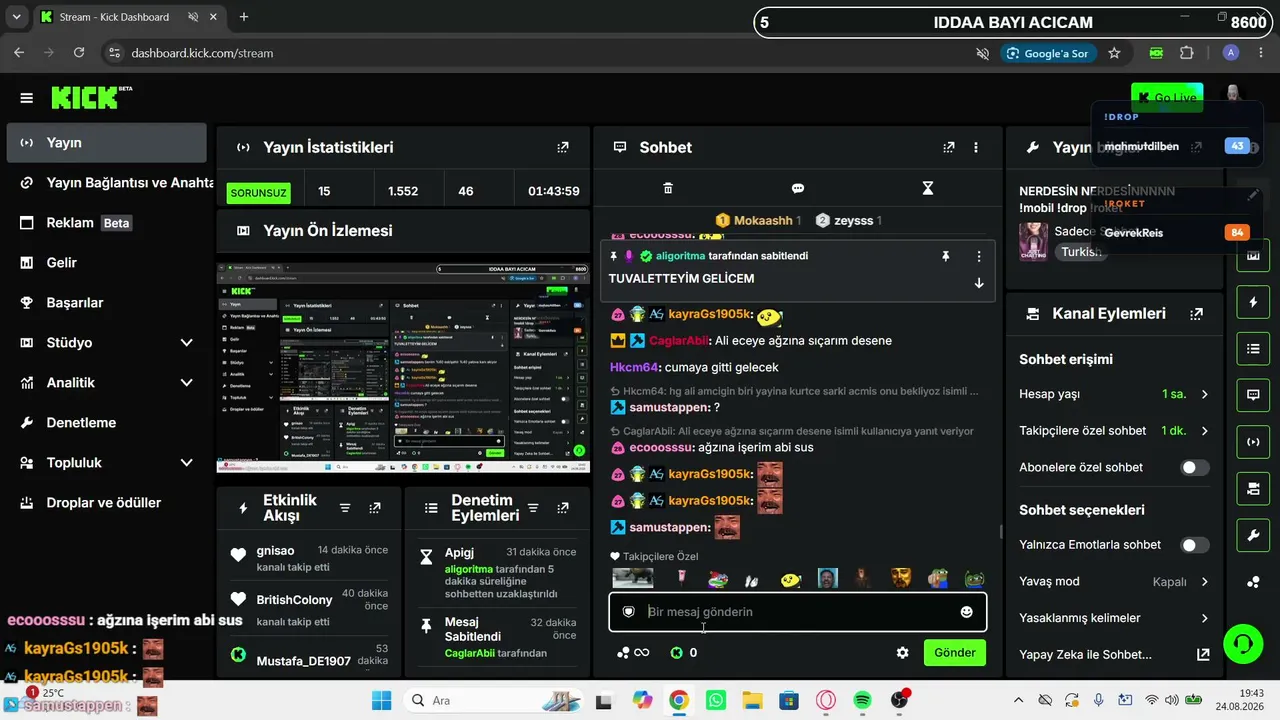Viewport: 1280px width, 720px height.
Task: Open the Chrome tab search dropdown
Action: pyautogui.click(x=16, y=17)
